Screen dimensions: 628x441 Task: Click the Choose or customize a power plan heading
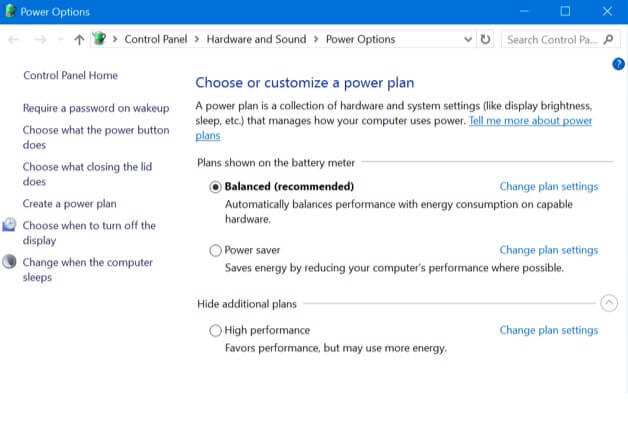coord(305,83)
